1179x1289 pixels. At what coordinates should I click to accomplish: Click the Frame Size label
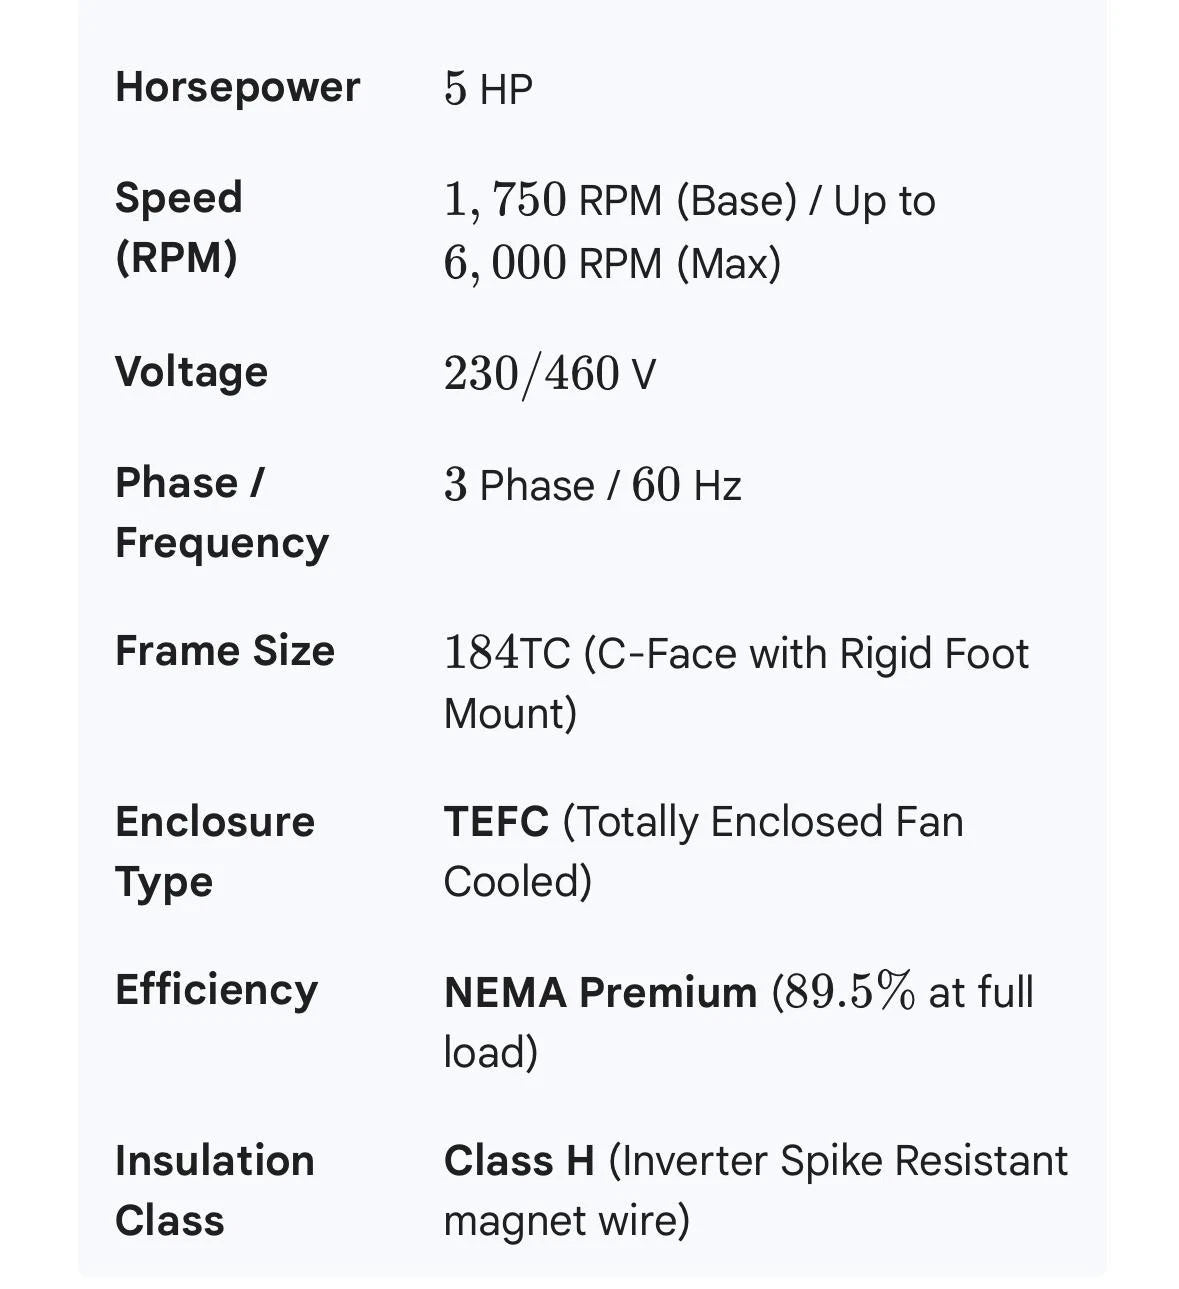coord(225,651)
